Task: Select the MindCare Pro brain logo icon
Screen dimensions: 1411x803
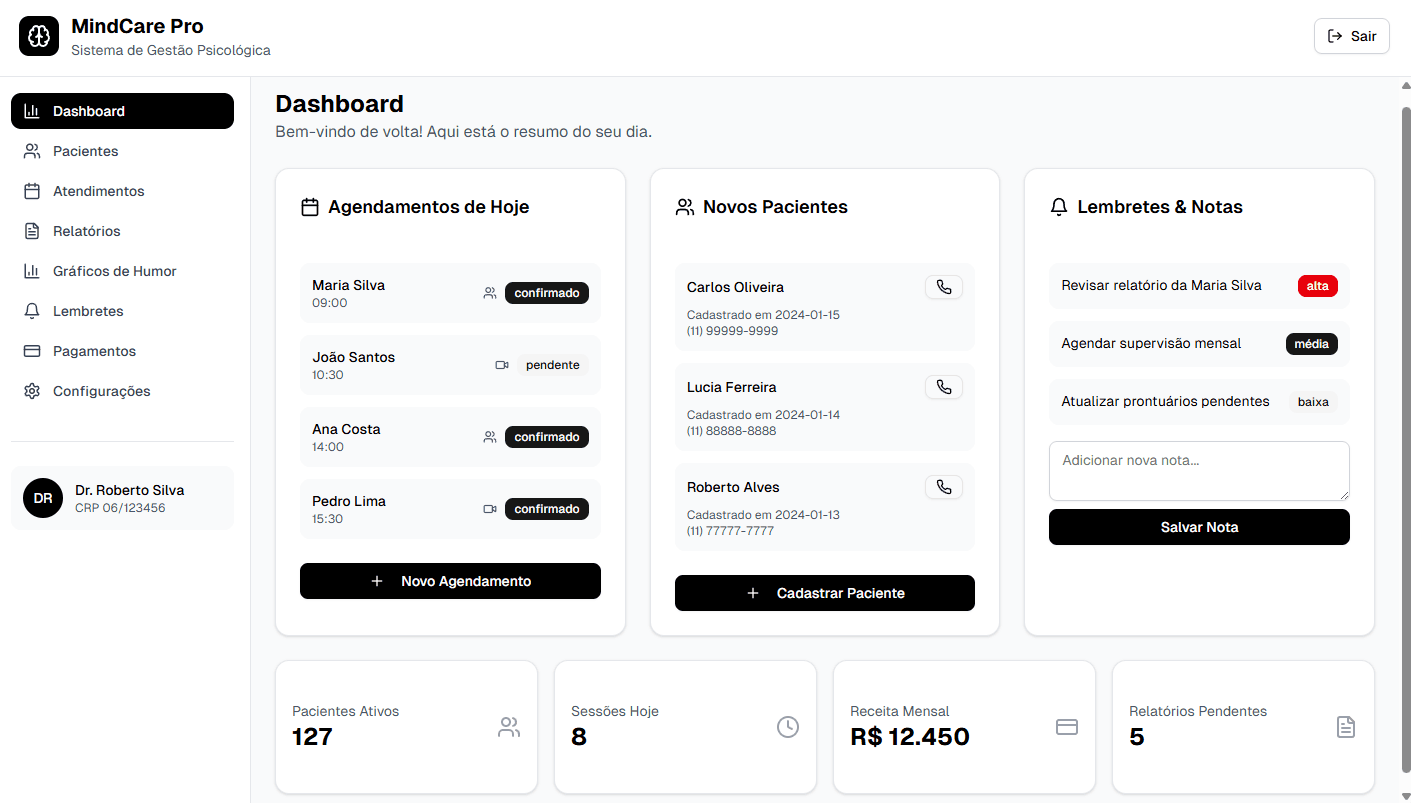Action: (x=38, y=35)
